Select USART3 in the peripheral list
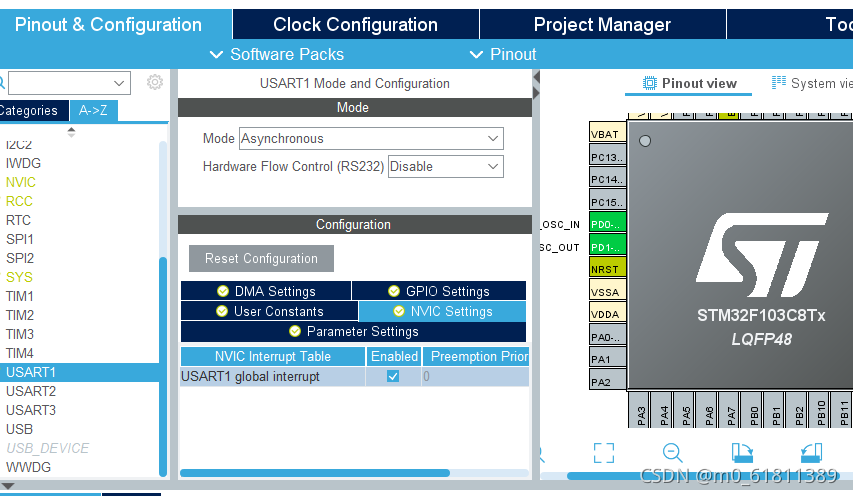853x496 pixels. pos(31,410)
